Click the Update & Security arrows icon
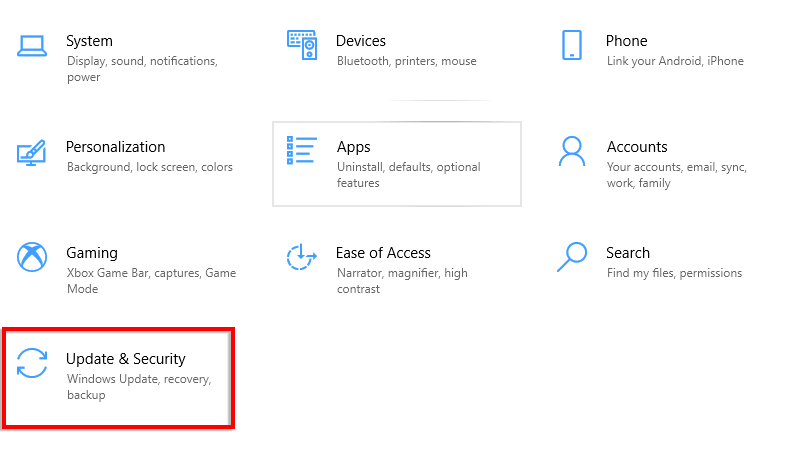 pyautogui.click(x=32, y=364)
